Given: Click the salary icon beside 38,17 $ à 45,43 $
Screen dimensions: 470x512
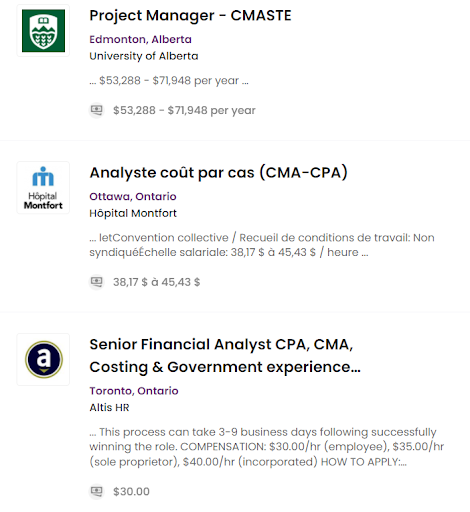Looking at the screenshot, I should click(97, 282).
